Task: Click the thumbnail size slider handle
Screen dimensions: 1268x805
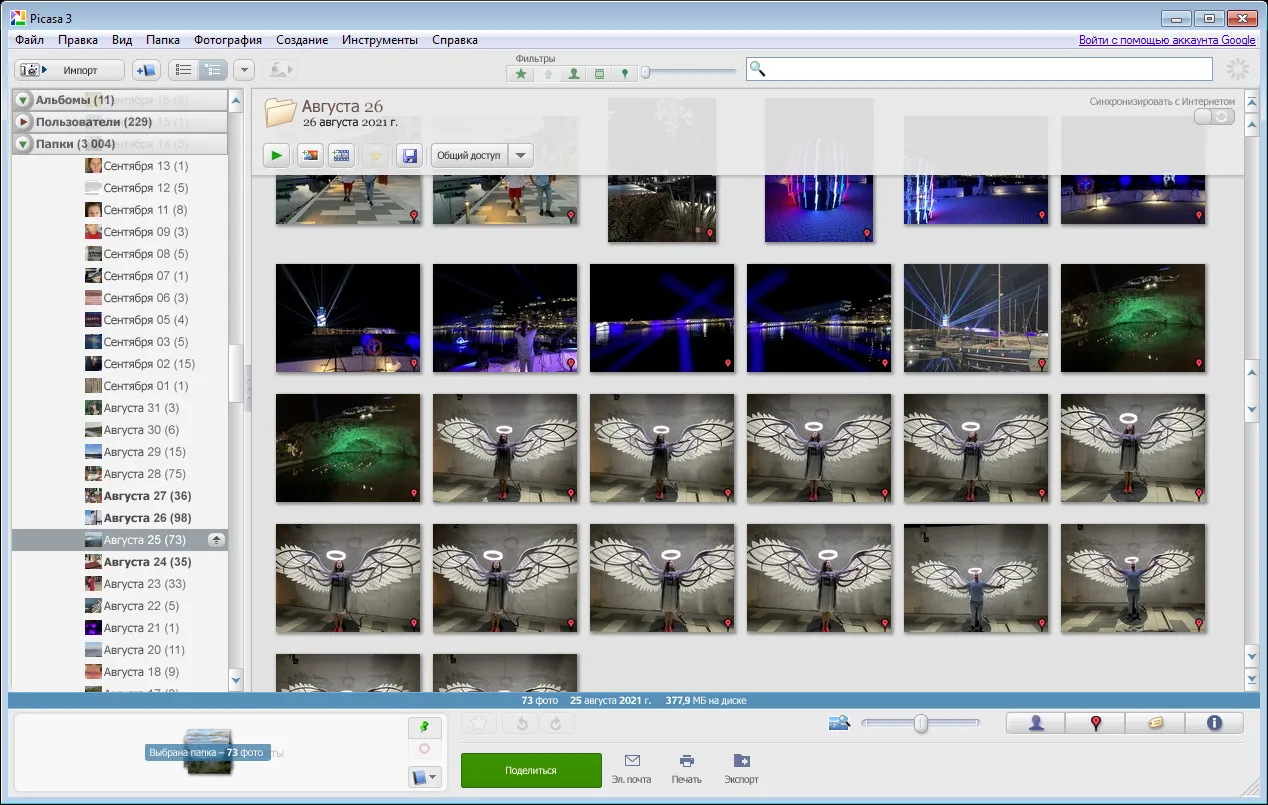Action: [x=921, y=724]
